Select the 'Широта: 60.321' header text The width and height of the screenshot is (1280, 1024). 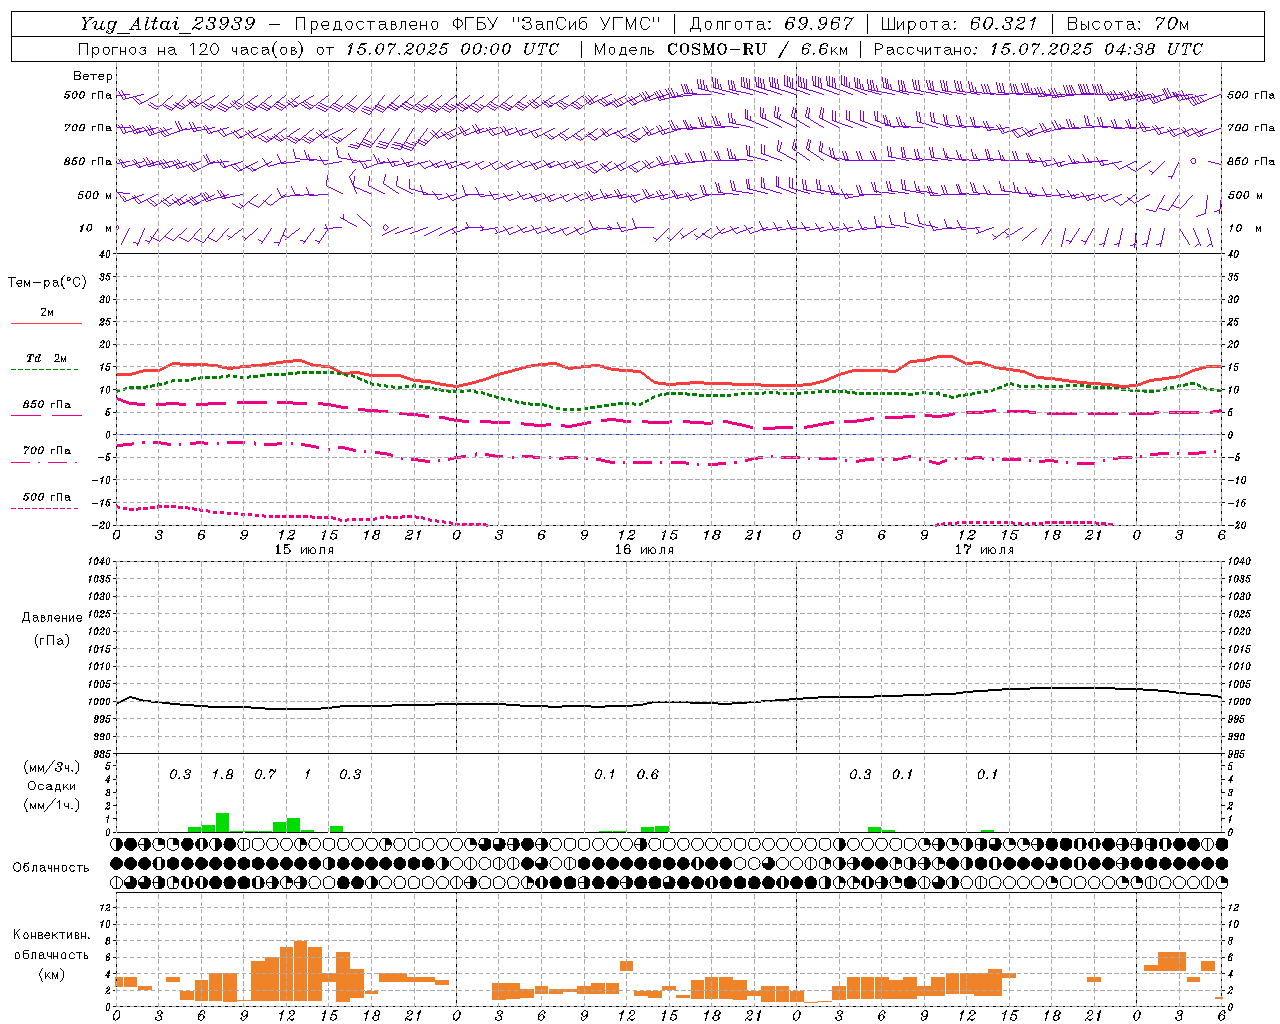[x=959, y=24]
